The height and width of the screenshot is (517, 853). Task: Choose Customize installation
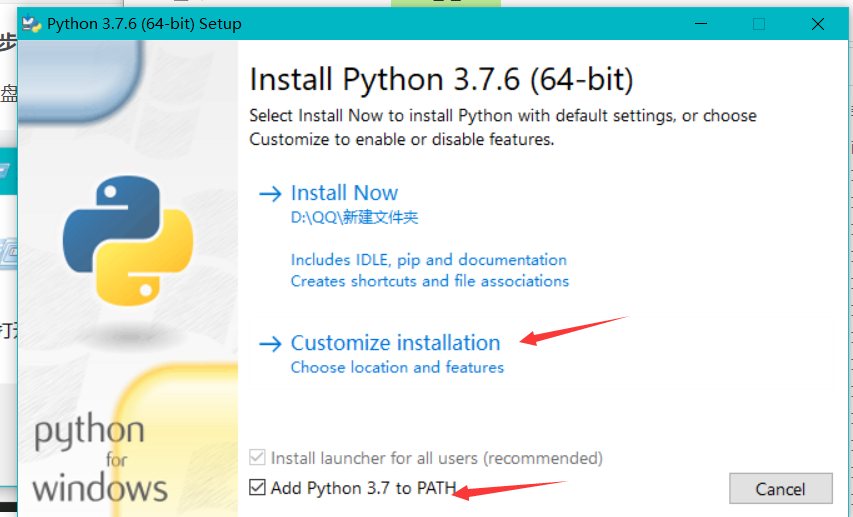click(x=395, y=343)
